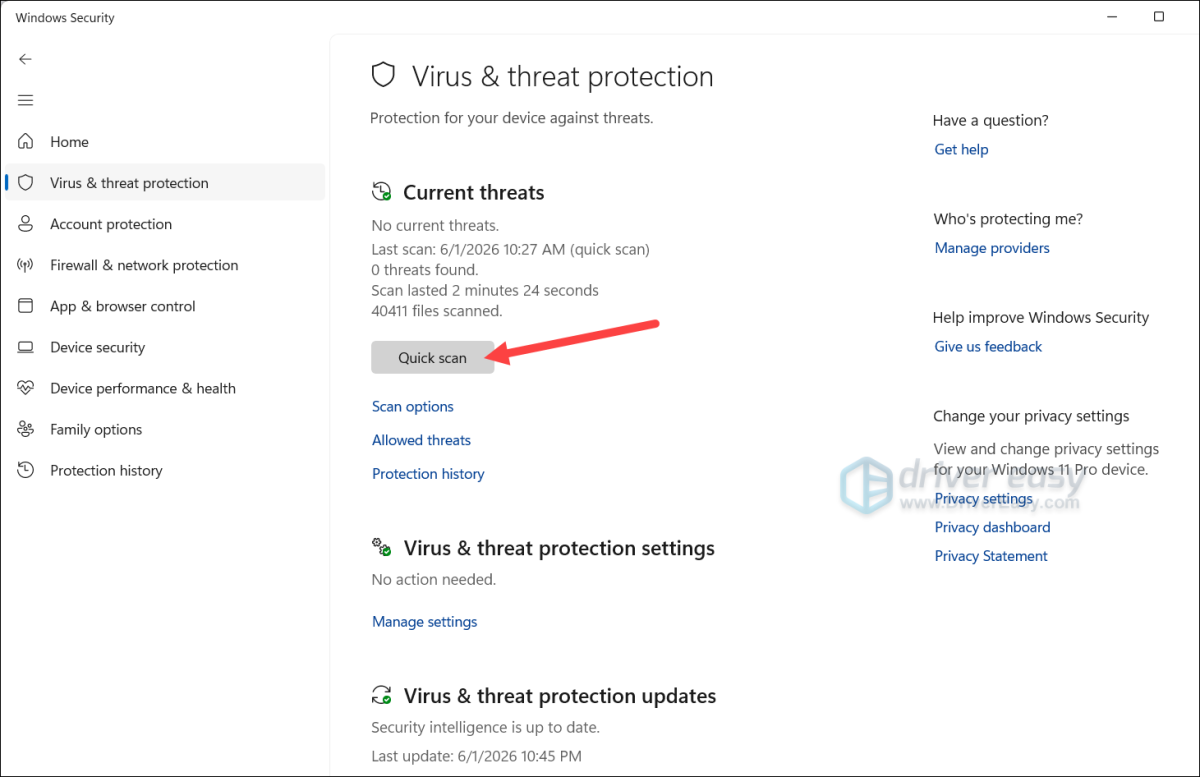Click Get help link

point(961,149)
